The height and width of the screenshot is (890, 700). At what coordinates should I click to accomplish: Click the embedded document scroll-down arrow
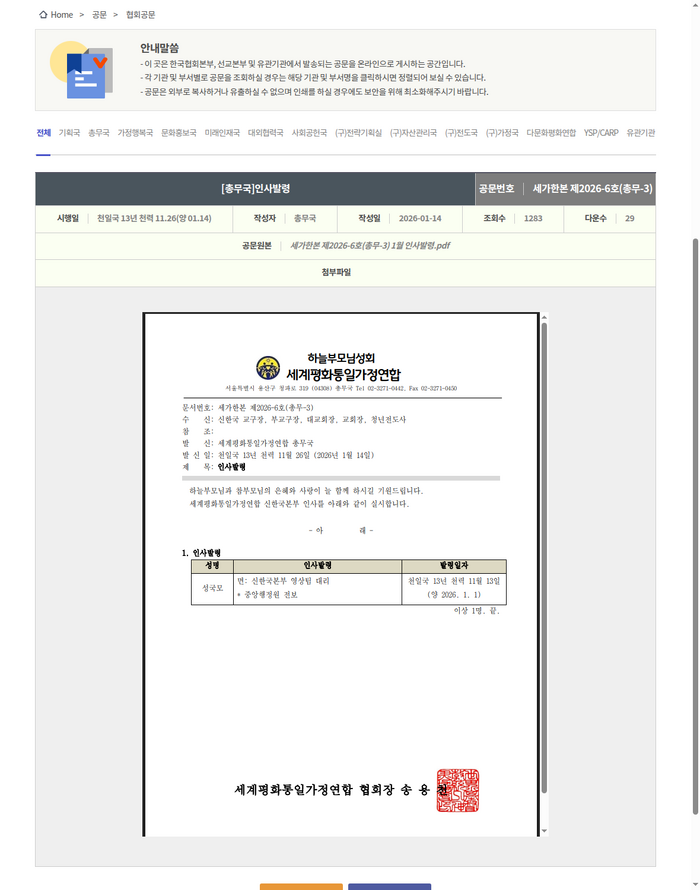(544, 831)
